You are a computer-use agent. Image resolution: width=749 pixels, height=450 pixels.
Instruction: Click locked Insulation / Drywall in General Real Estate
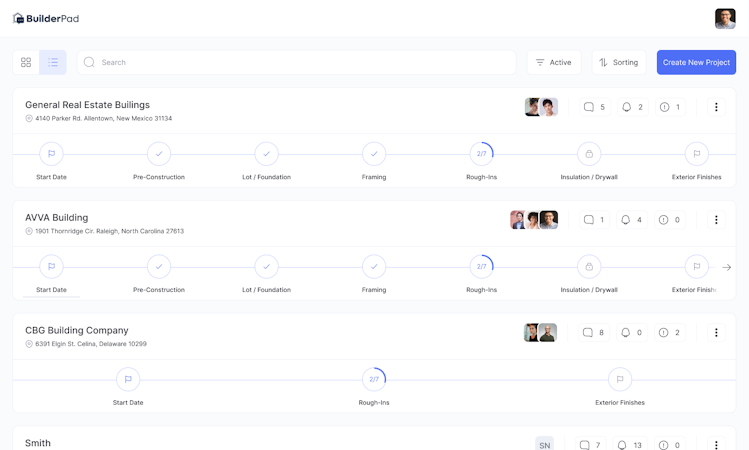(x=589, y=154)
